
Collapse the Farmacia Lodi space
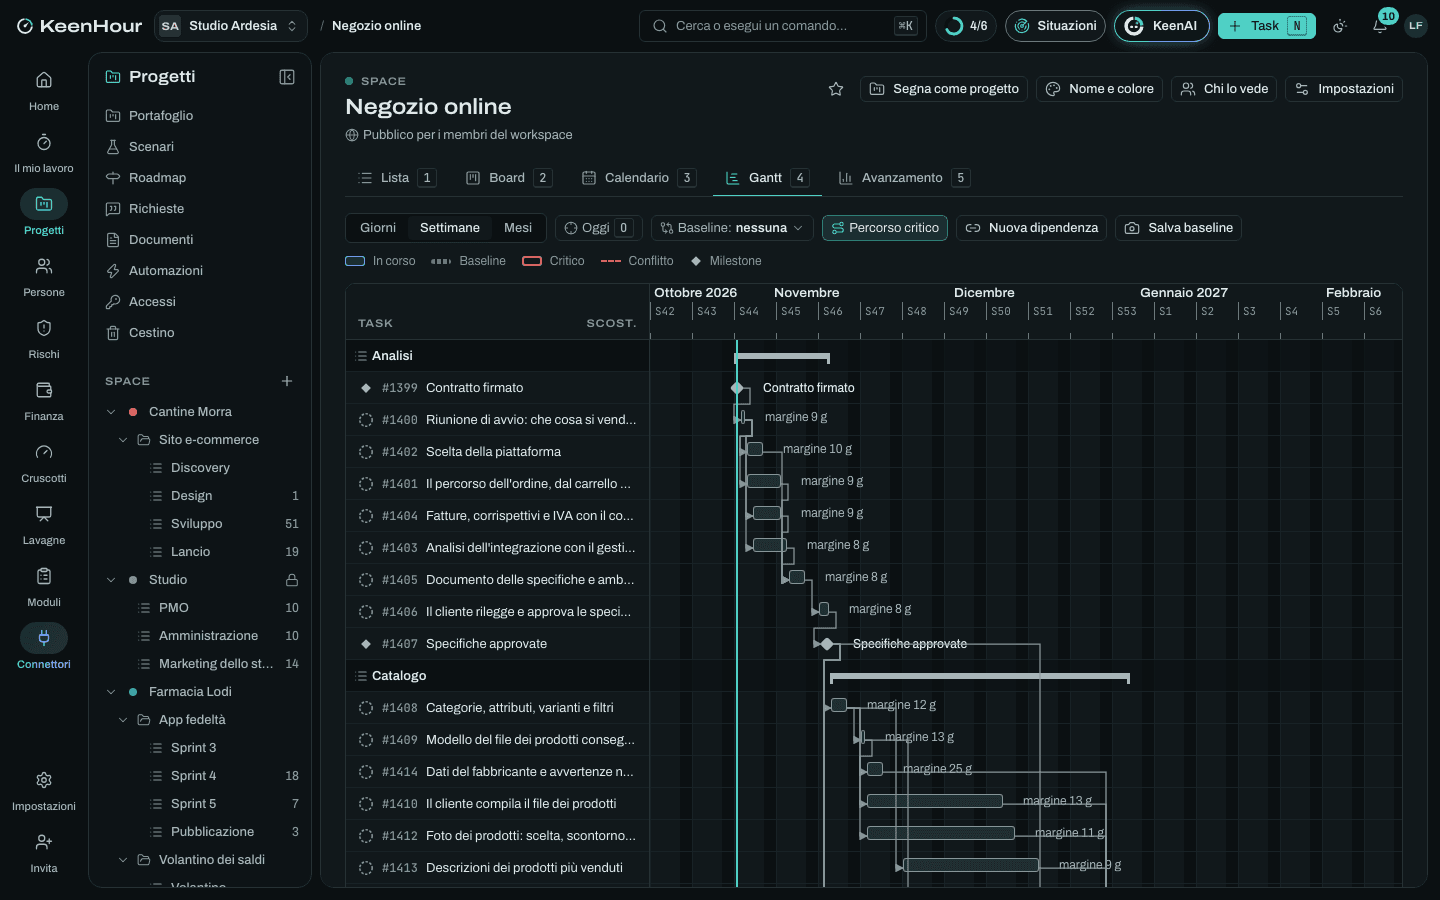tap(111, 692)
